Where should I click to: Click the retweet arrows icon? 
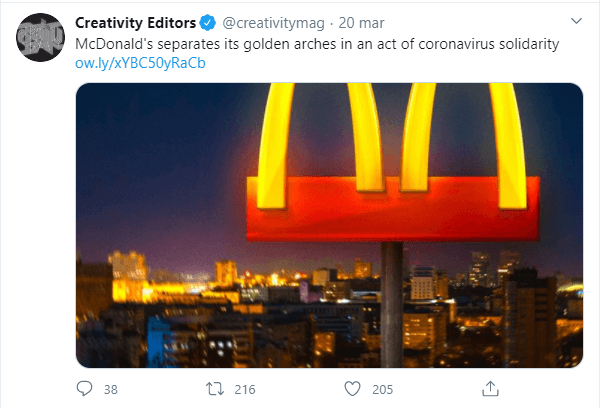pyautogui.click(x=213, y=388)
